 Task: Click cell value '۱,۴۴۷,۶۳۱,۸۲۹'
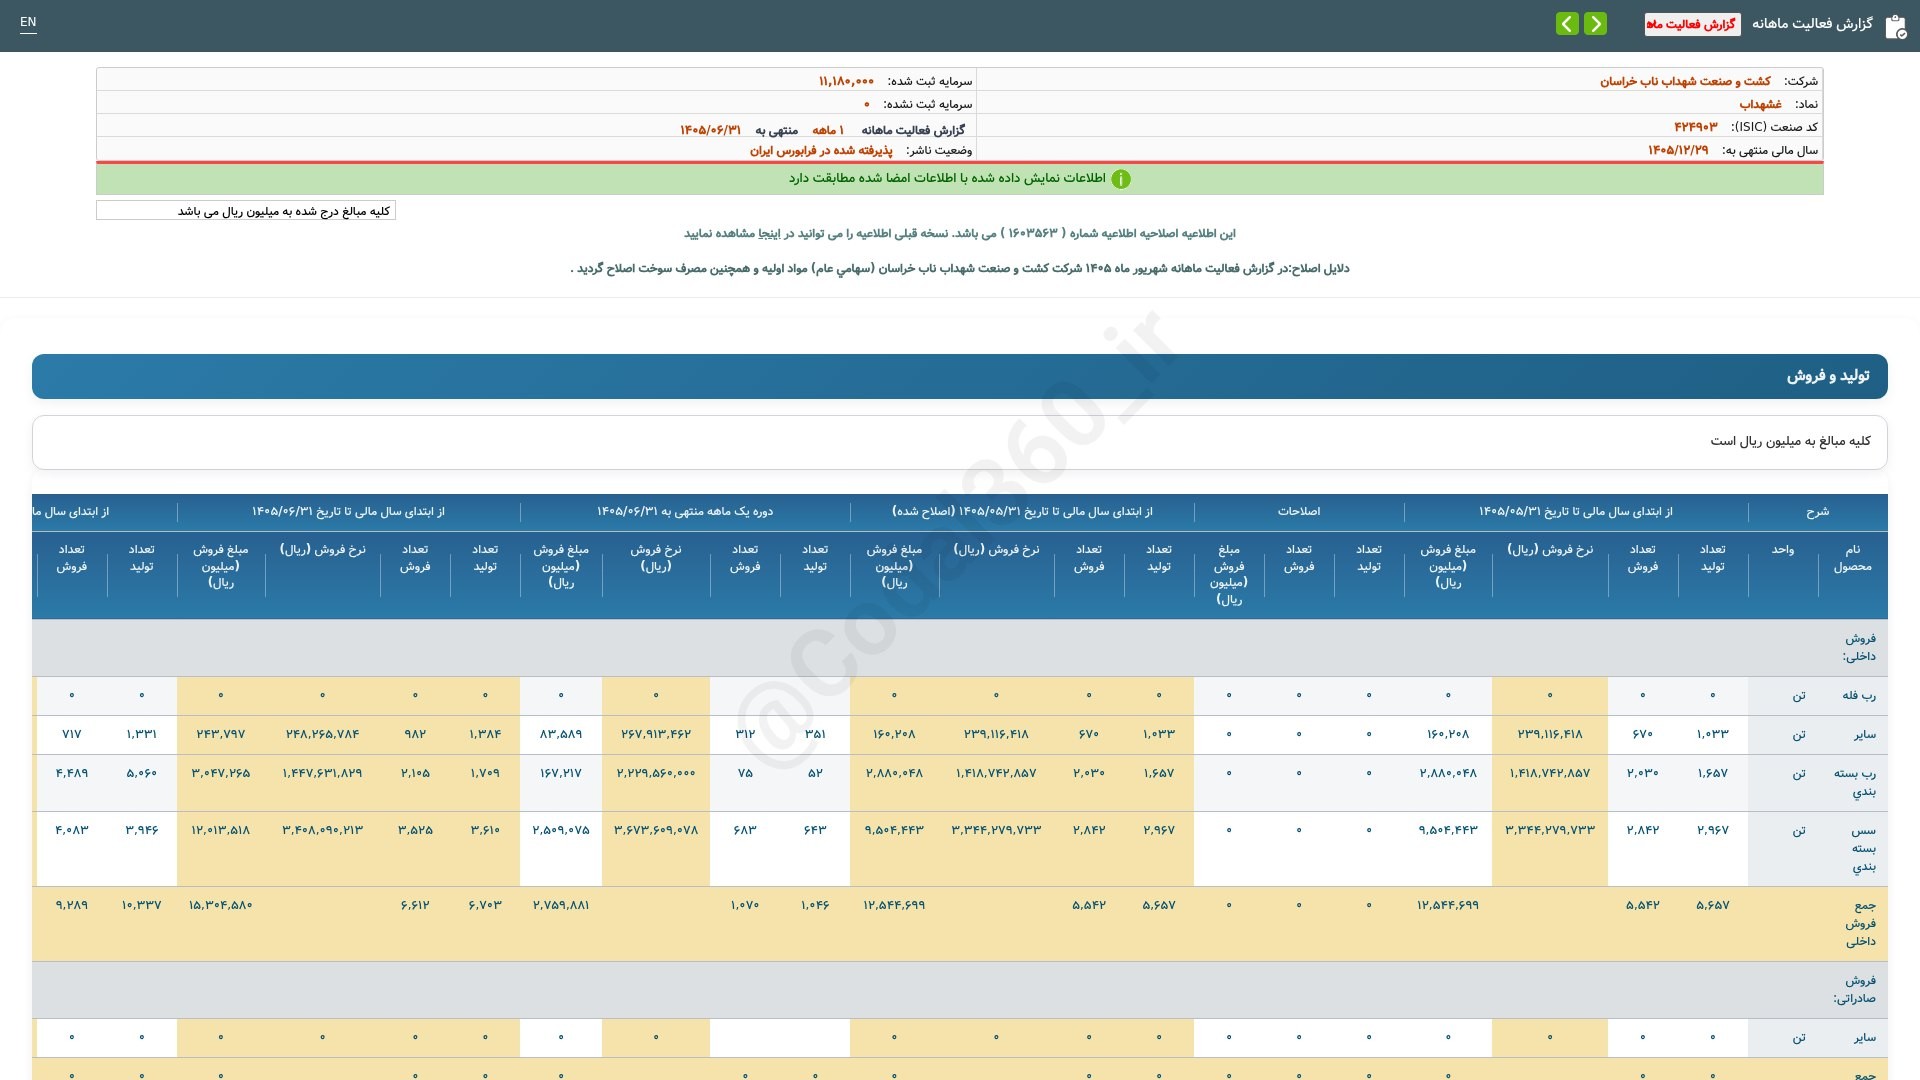pos(322,773)
